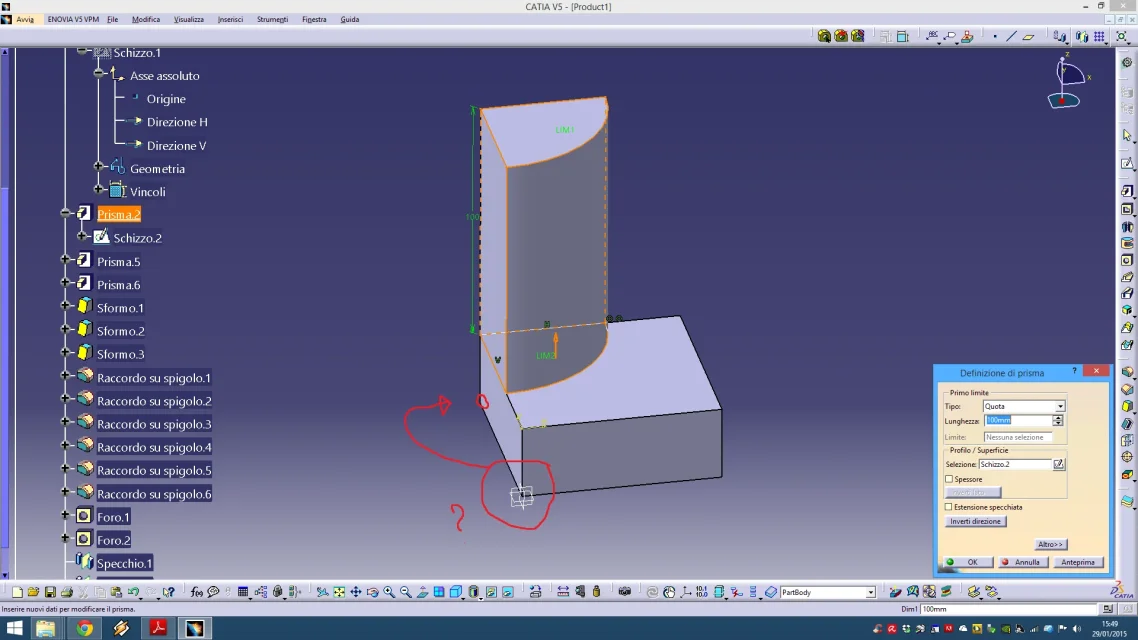The height and width of the screenshot is (640, 1138).
Task: Select the Hole tool
Action: (1127, 260)
